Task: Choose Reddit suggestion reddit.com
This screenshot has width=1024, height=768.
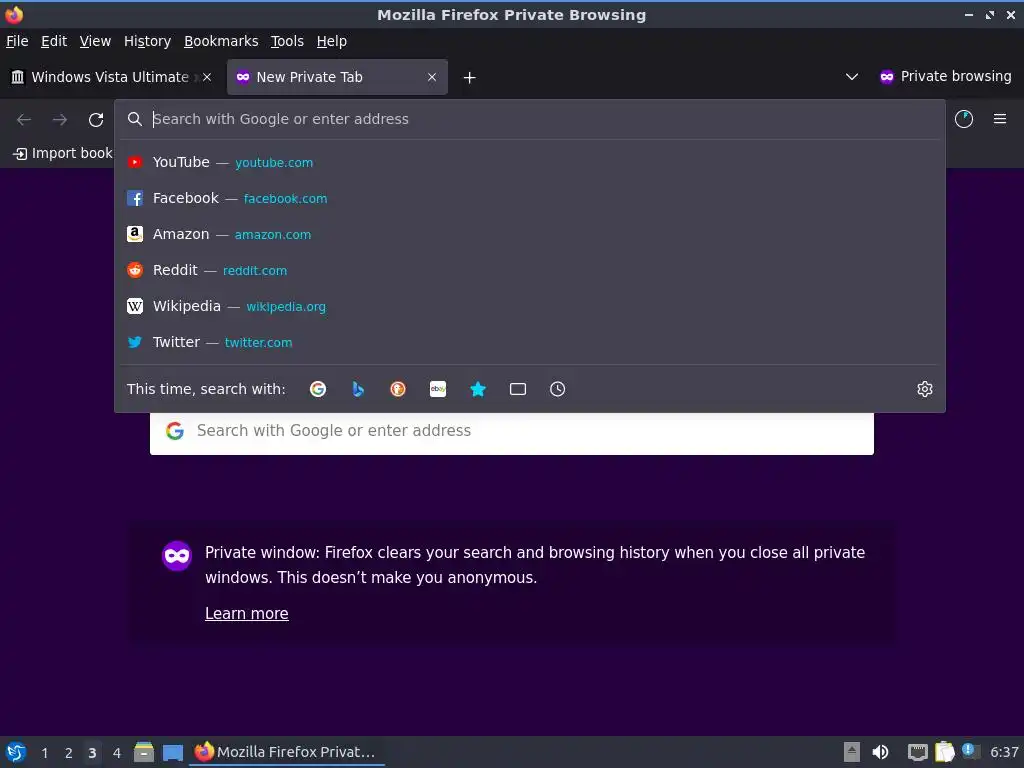Action: point(530,270)
